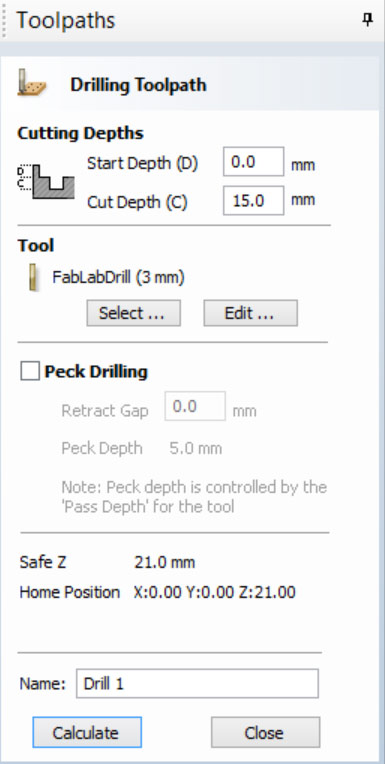Click the Cut Depth input field

(x=253, y=200)
